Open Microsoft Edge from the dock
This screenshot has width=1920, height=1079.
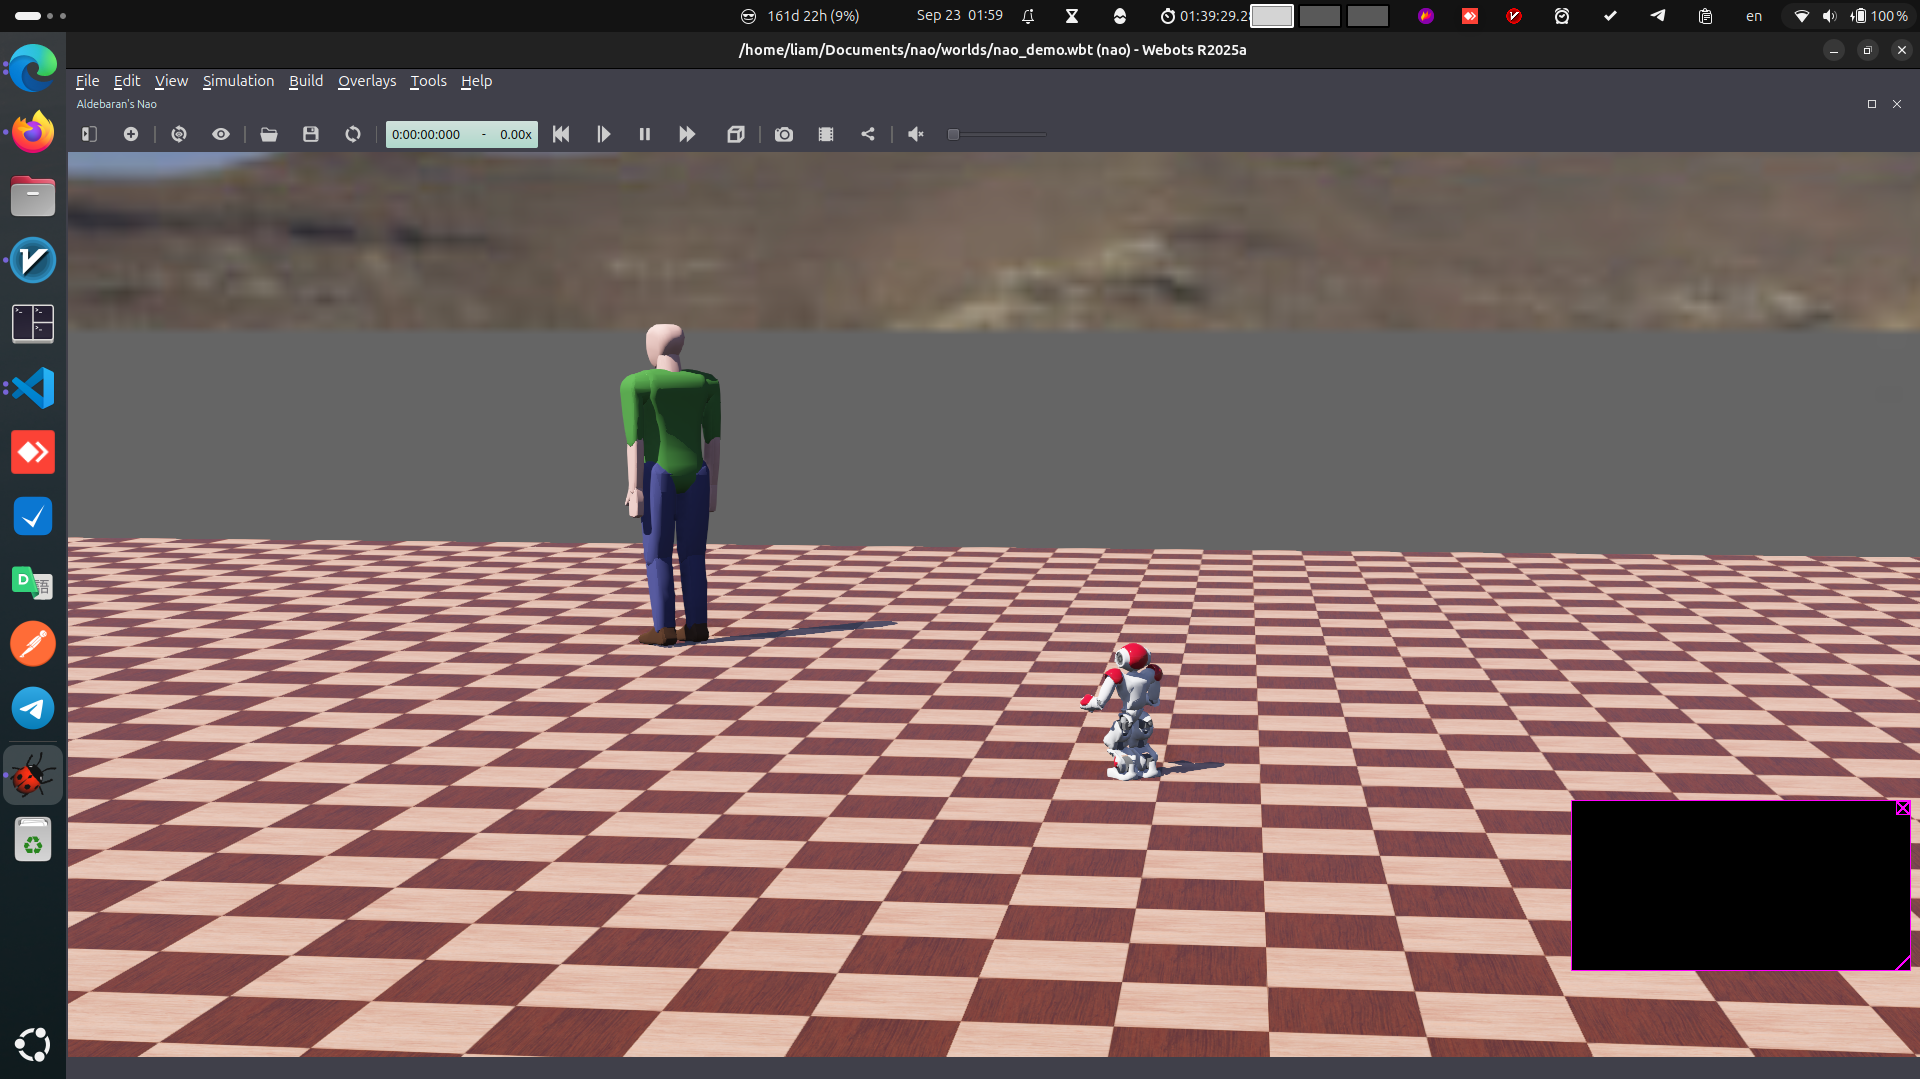(33, 68)
